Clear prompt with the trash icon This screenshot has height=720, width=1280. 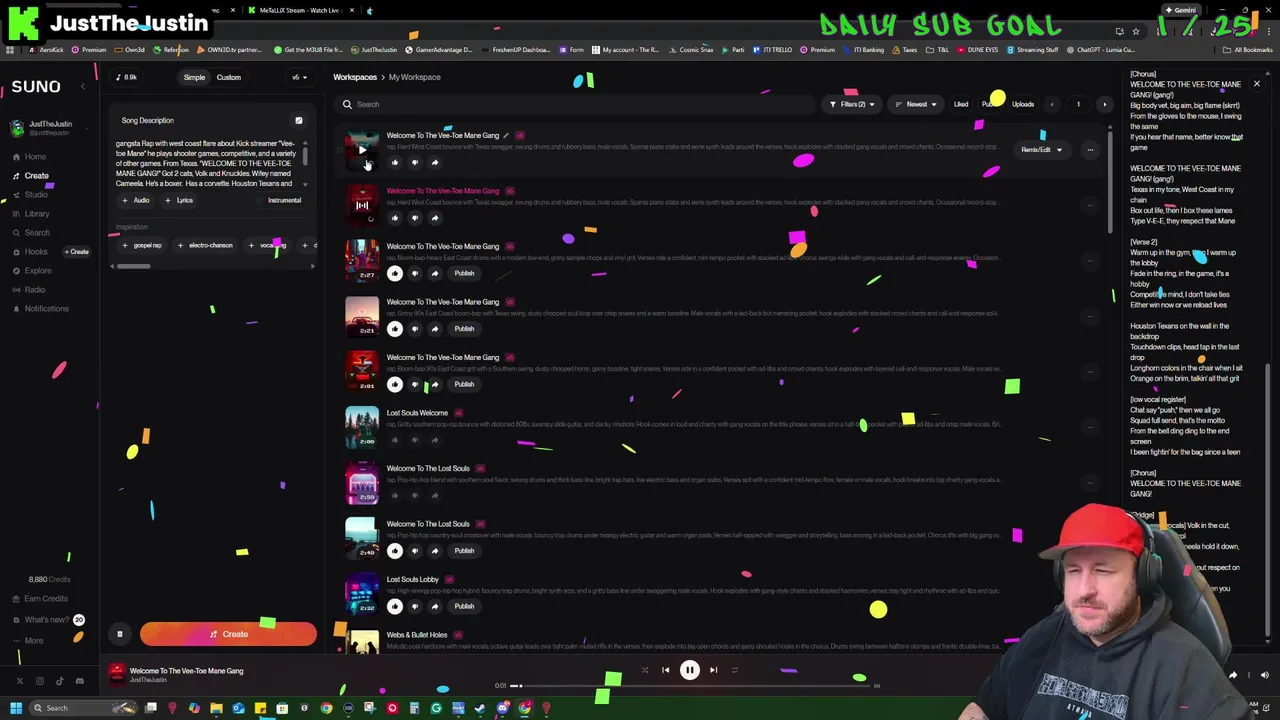tap(119, 634)
